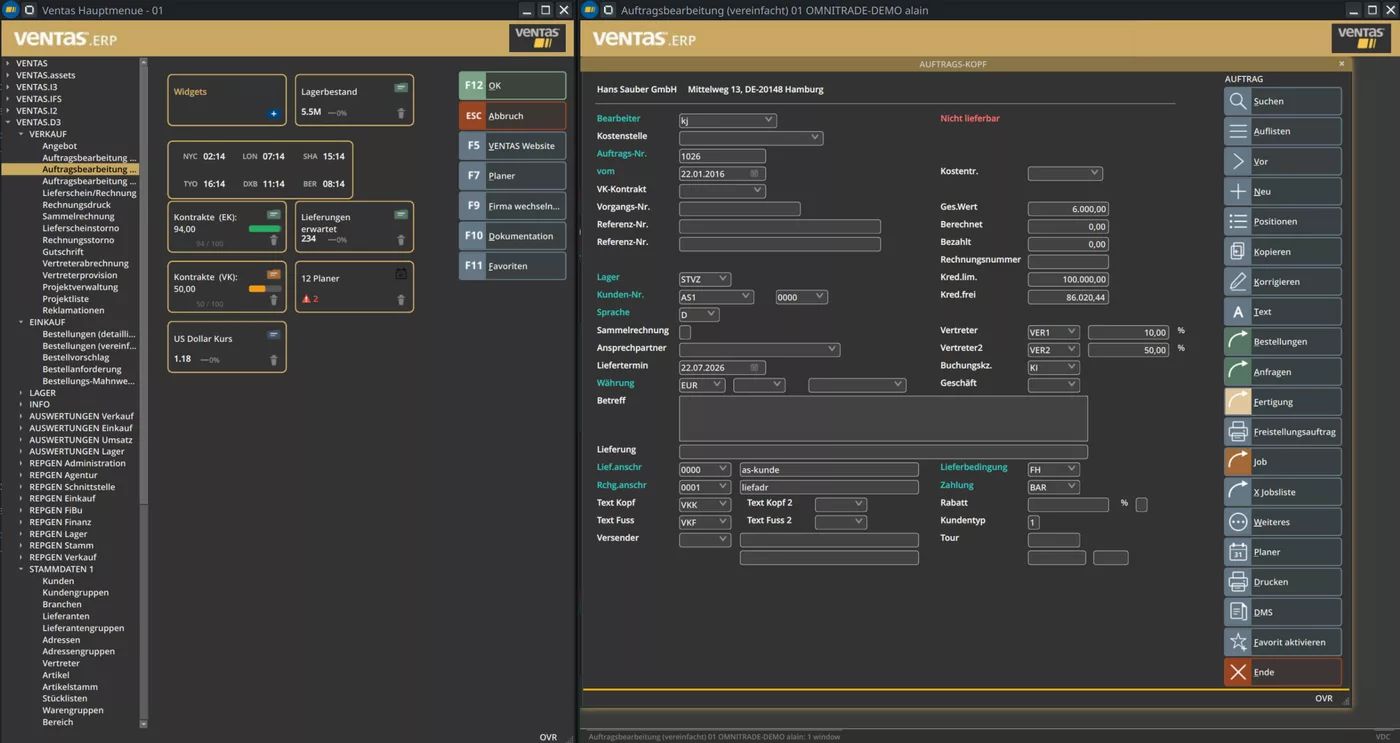1400x743 pixels.
Task: Collapse the STAMMDATEN 1 tree node
Action: click(x=21, y=569)
